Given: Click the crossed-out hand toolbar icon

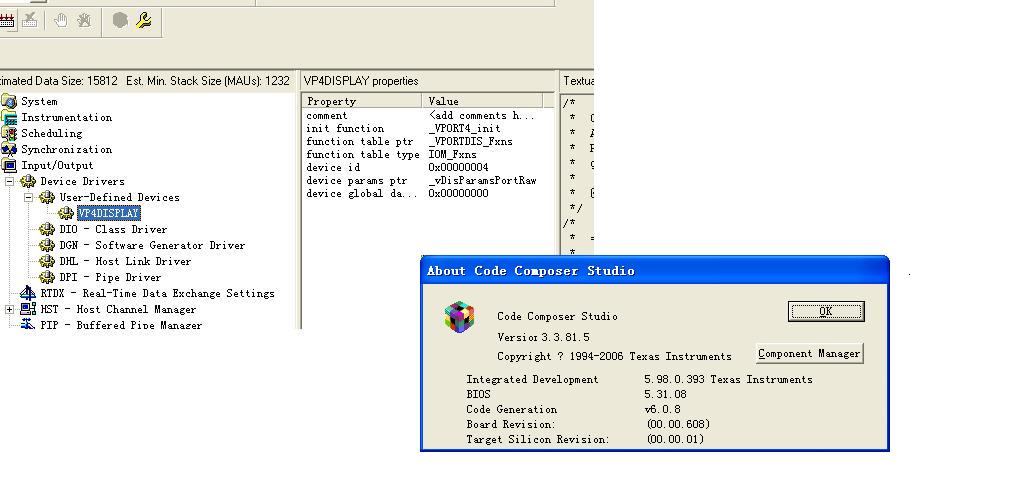Looking at the screenshot, I should (x=84, y=20).
